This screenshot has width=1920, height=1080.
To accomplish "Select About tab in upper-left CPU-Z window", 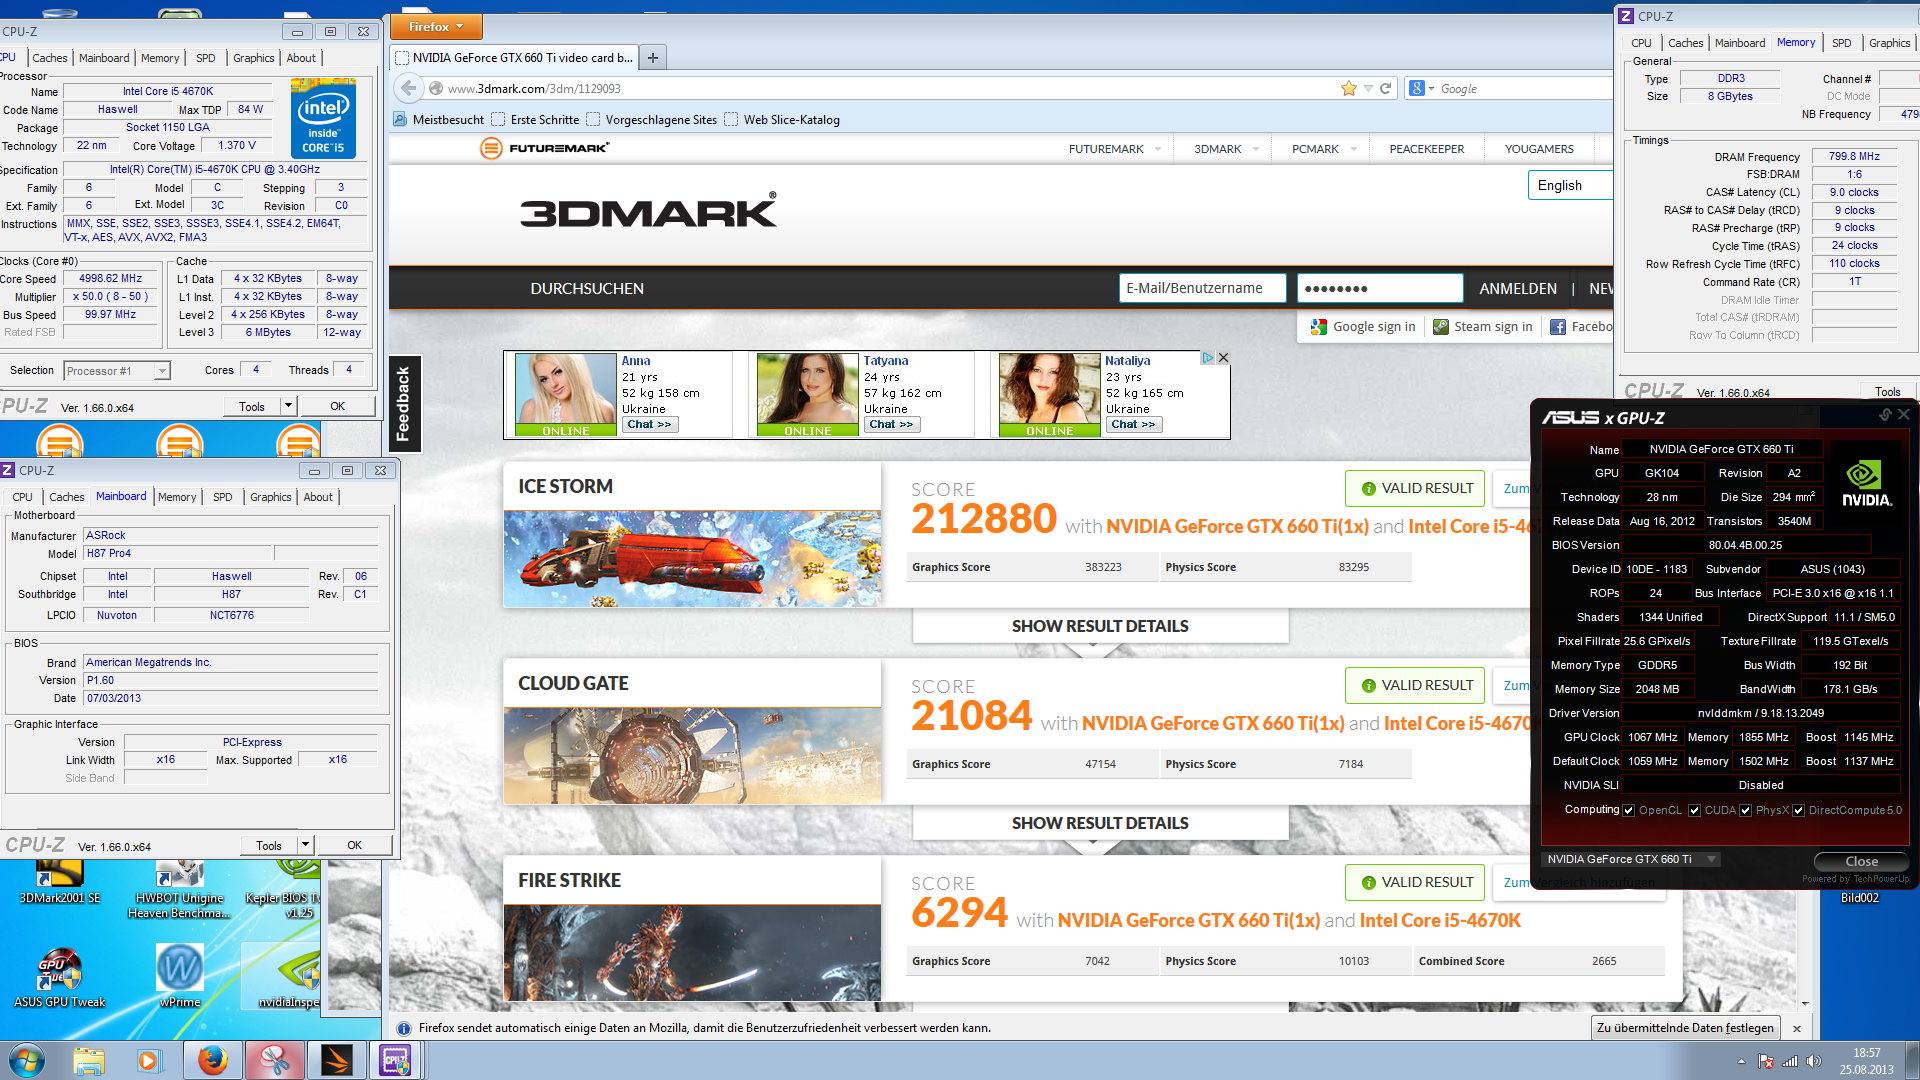I will (x=301, y=58).
